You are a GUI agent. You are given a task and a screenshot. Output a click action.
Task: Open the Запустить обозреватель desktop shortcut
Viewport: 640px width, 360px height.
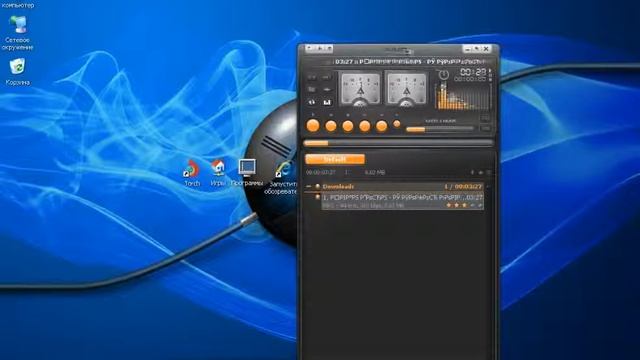pyautogui.click(x=282, y=178)
